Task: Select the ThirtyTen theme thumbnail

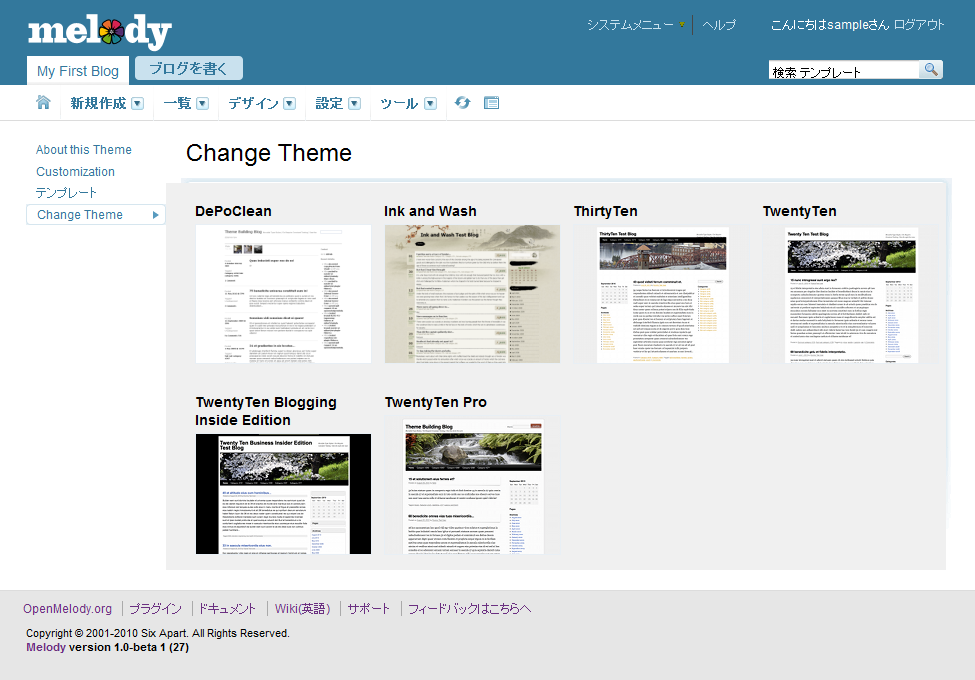Action: (x=662, y=294)
